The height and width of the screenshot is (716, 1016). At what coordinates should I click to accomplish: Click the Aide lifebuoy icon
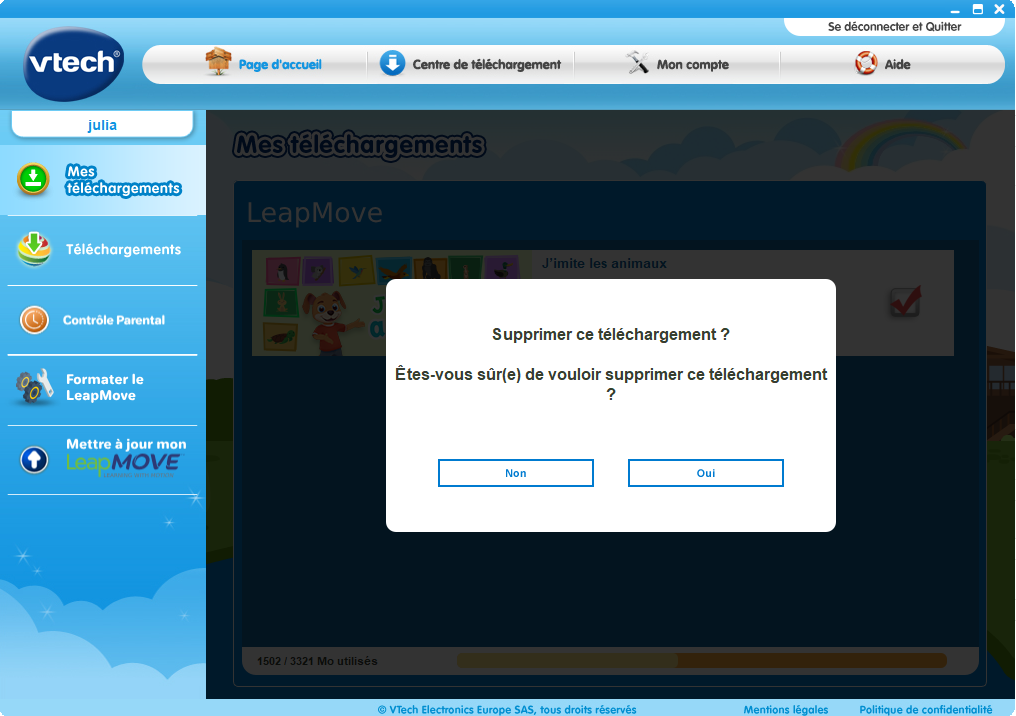click(x=866, y=64)
